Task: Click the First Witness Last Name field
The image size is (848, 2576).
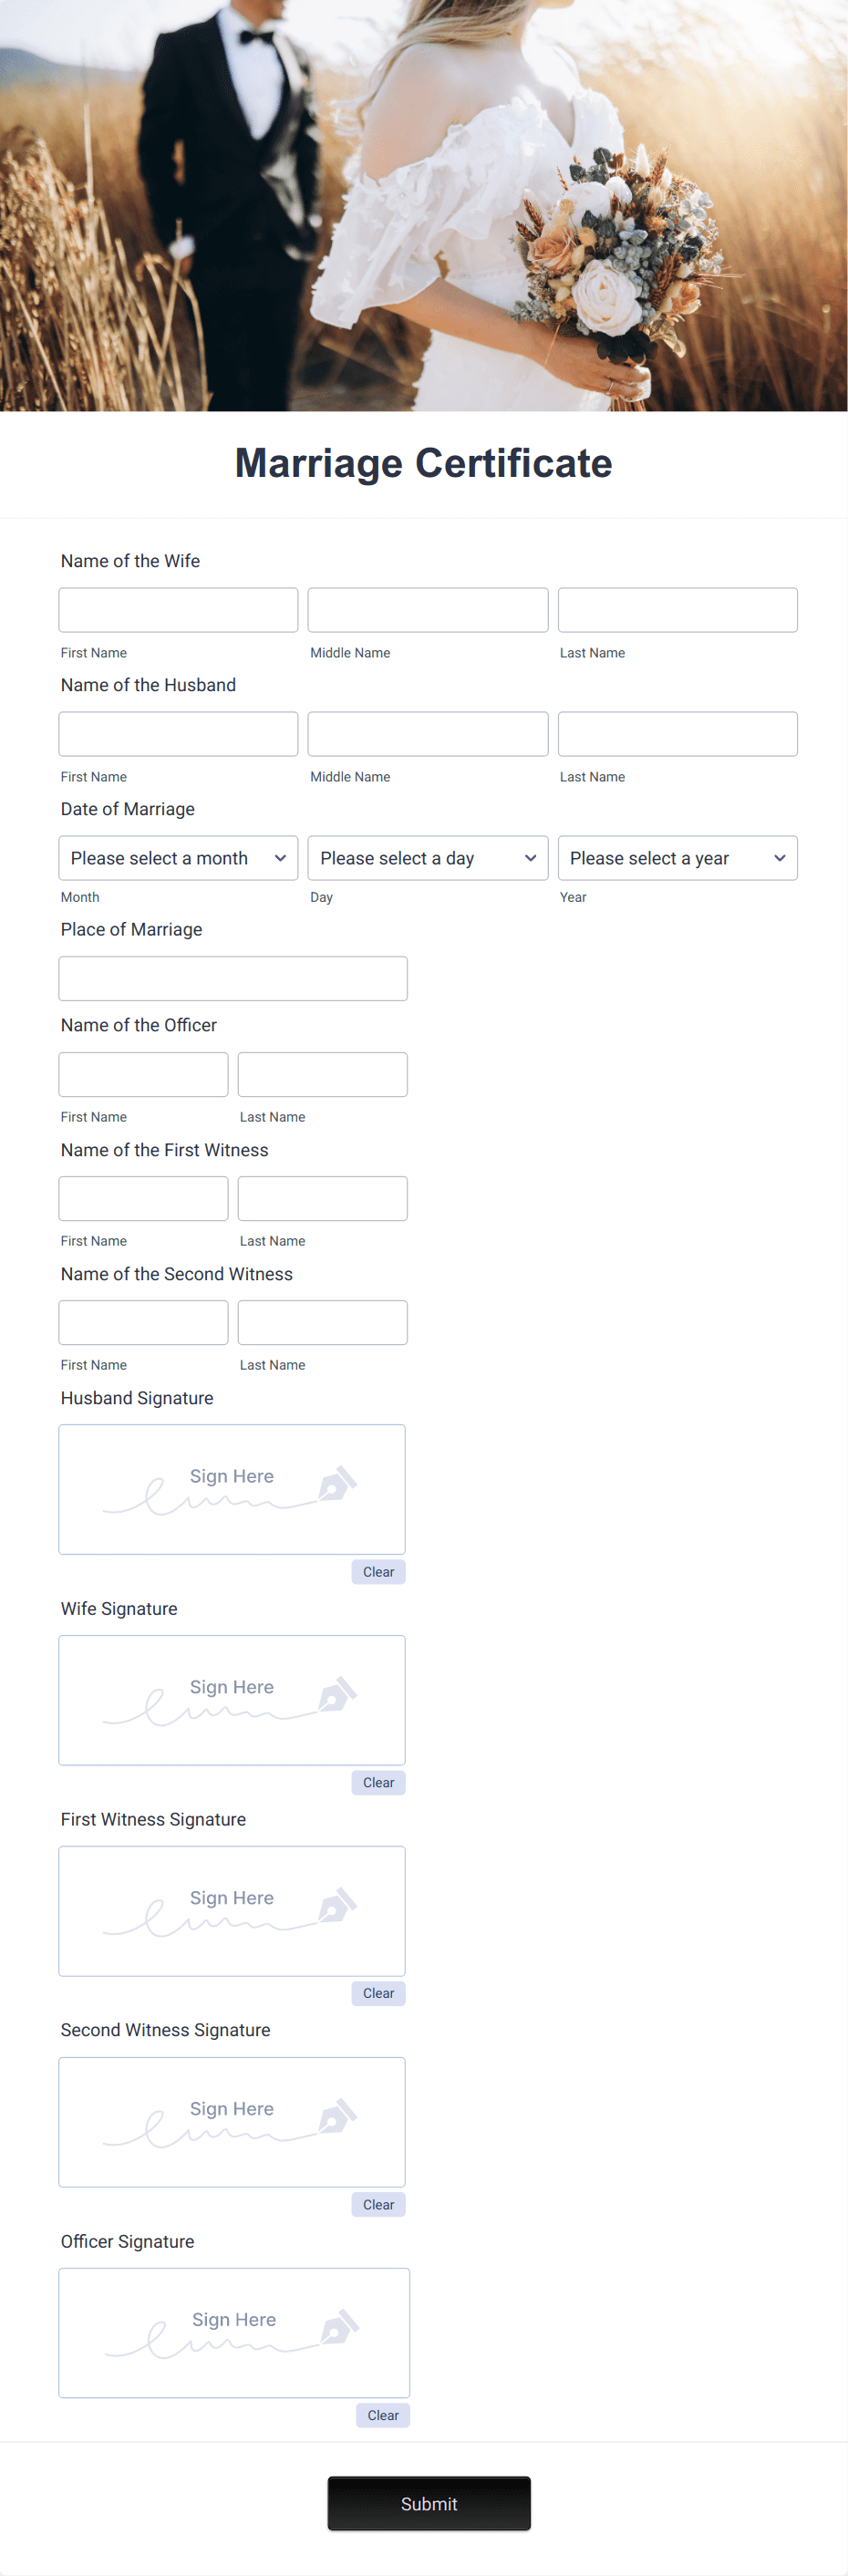Action: point(322,1198)
